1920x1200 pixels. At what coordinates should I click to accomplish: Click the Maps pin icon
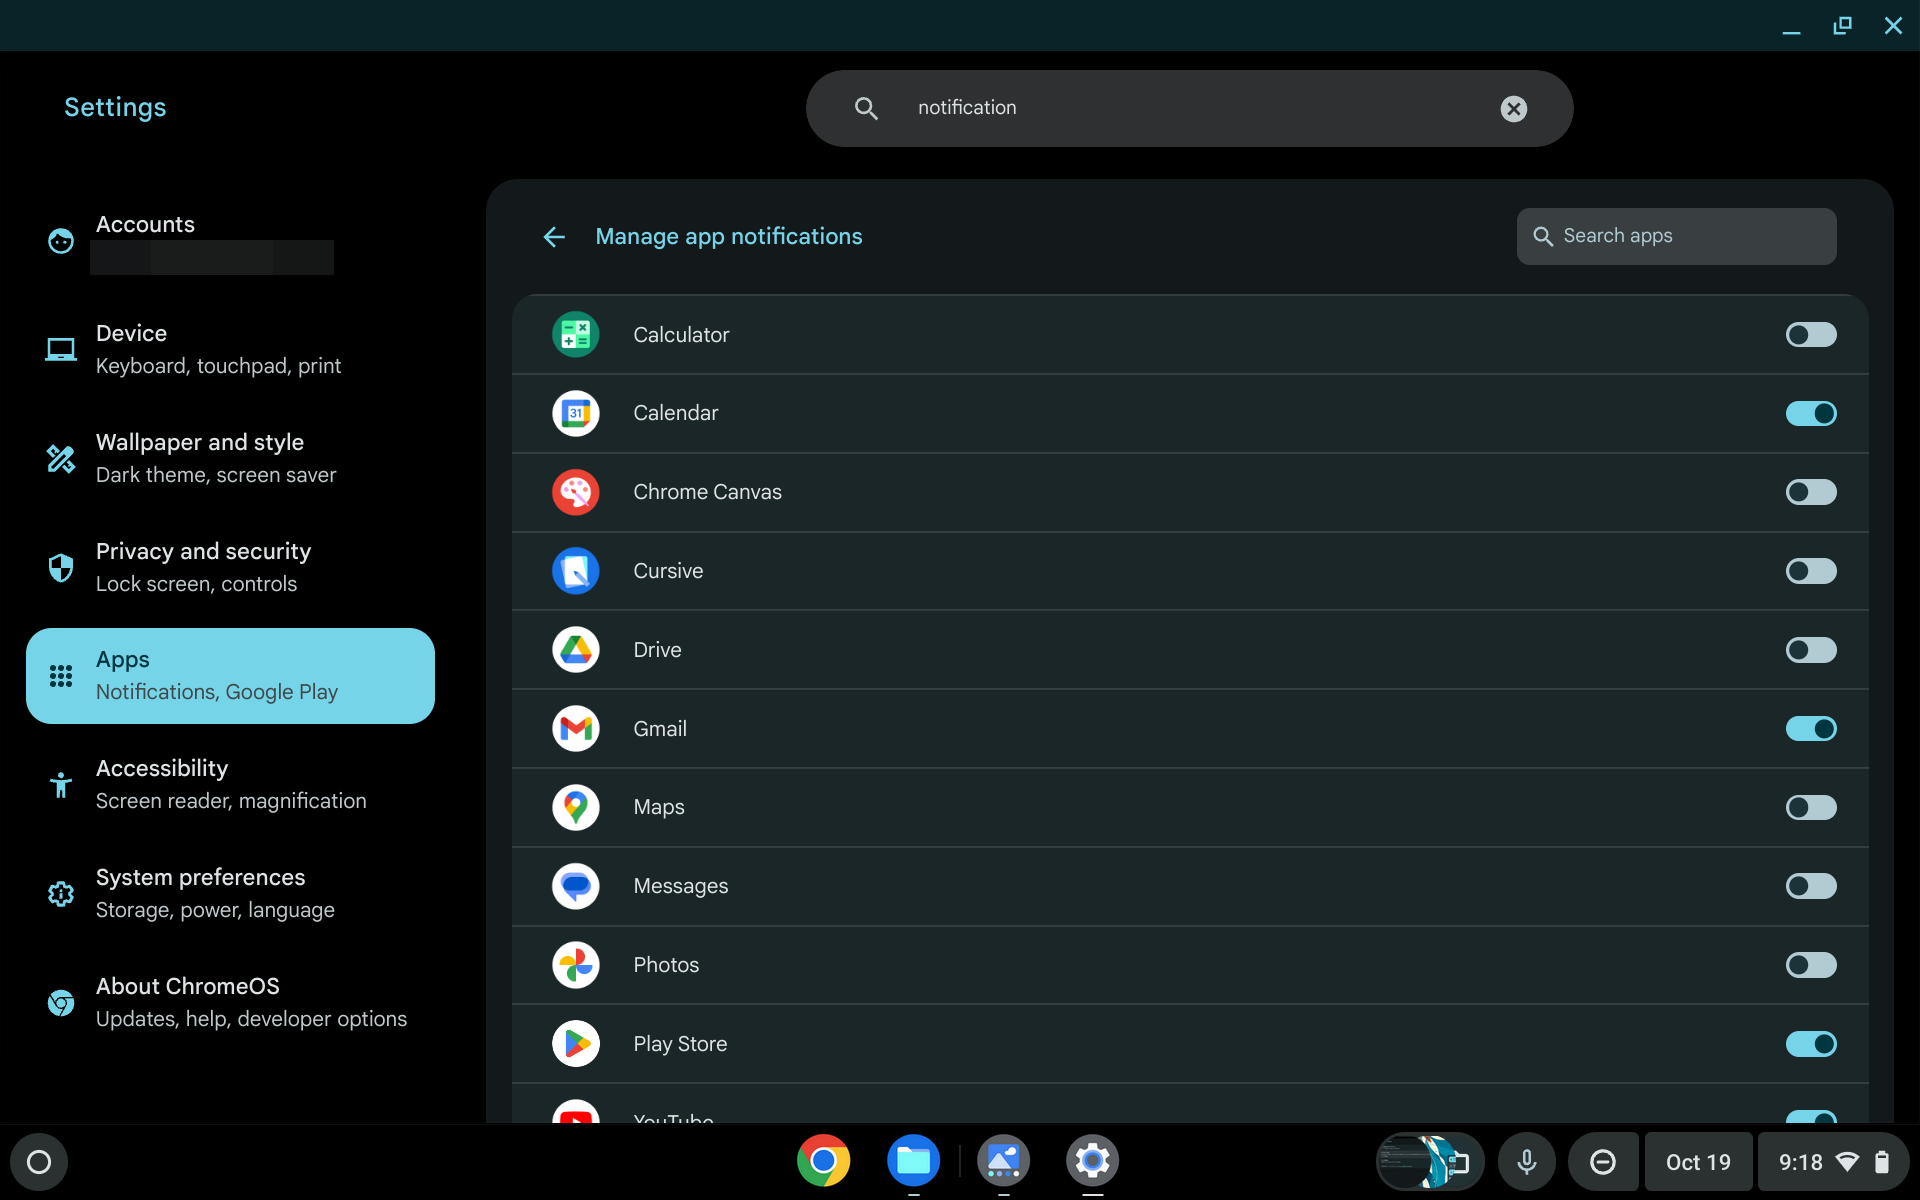point(575,807)
